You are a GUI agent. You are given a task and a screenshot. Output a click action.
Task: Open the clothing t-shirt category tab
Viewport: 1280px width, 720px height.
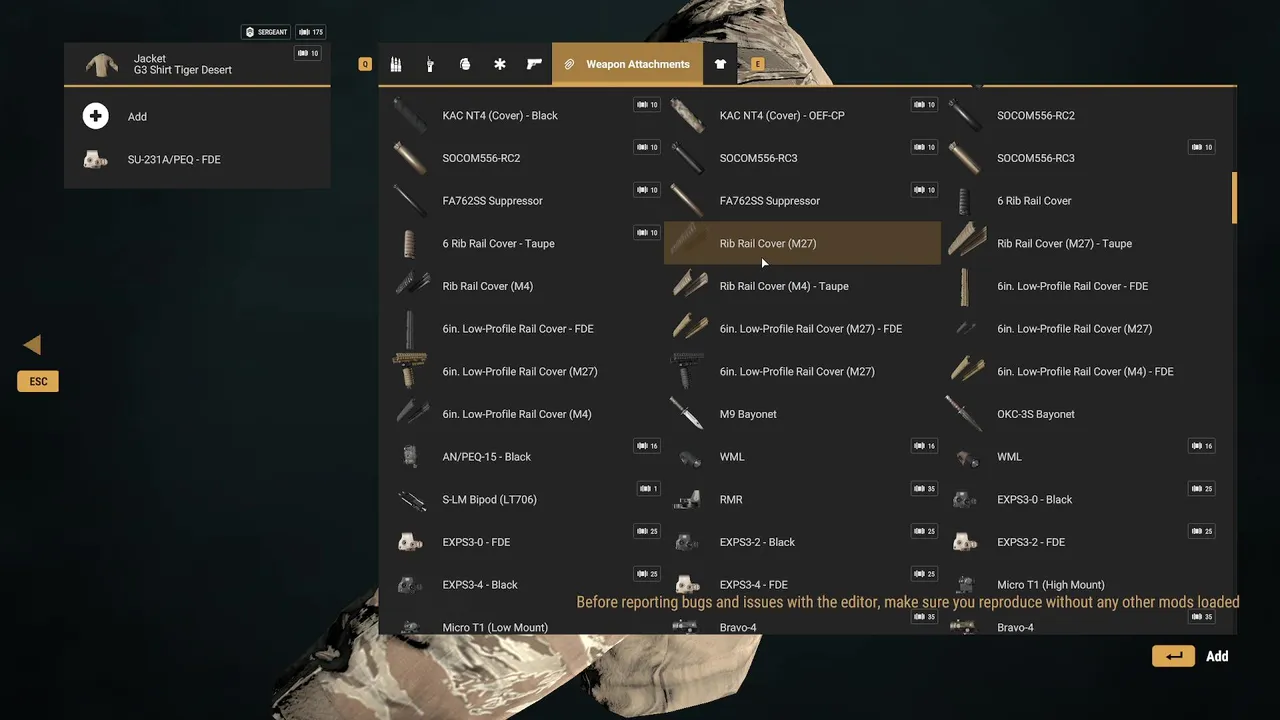click(720, 64)
